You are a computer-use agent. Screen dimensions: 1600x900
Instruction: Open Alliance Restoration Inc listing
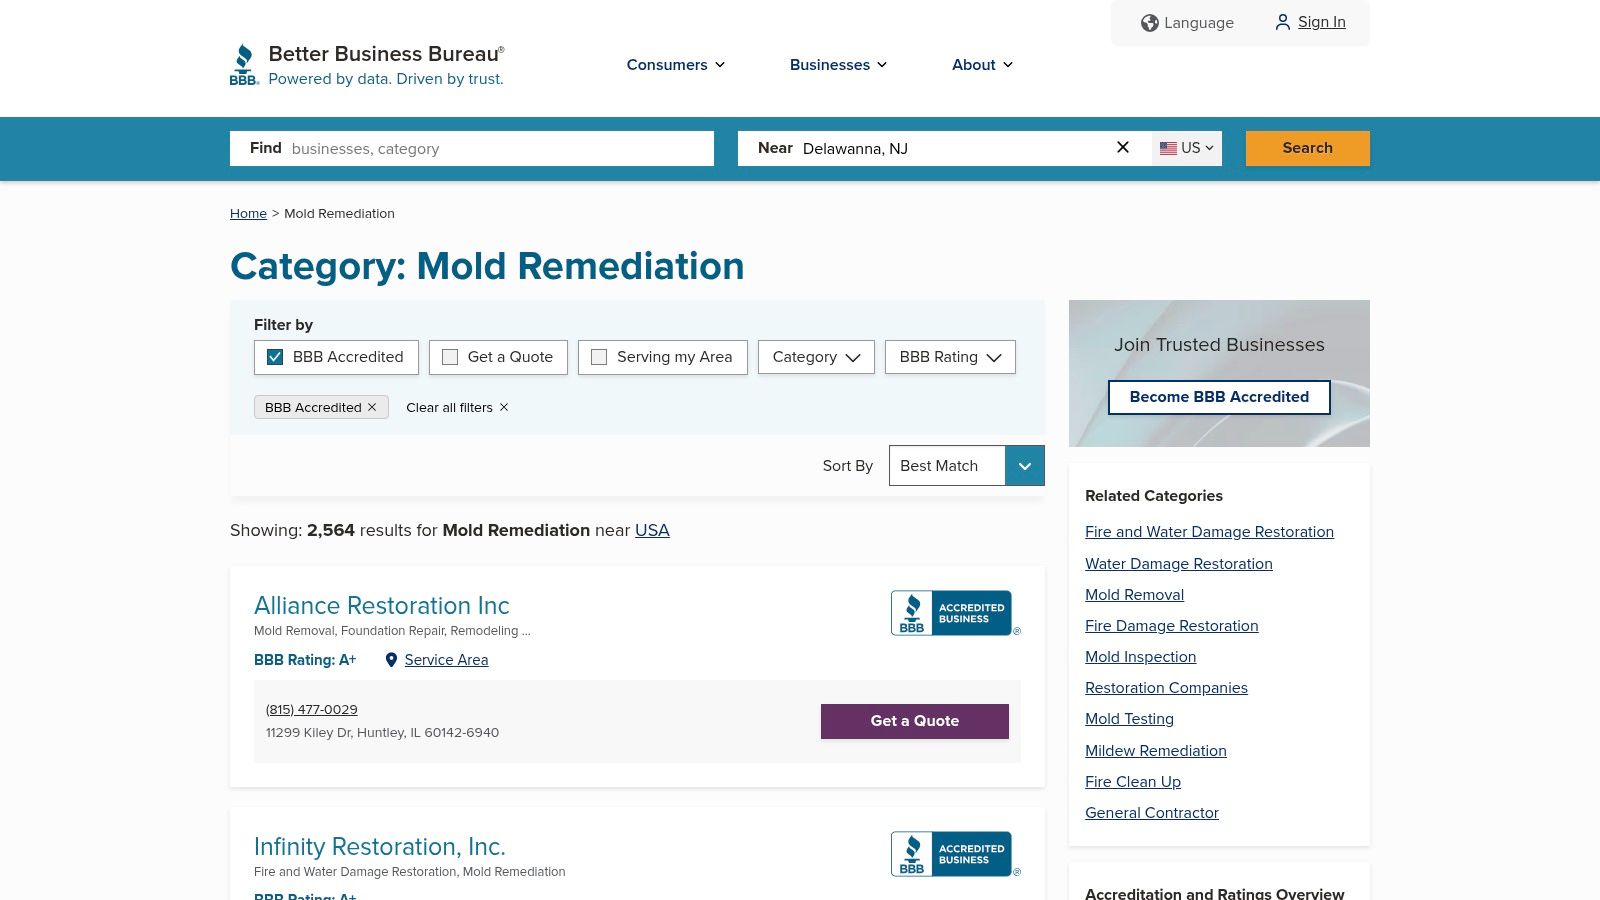point(382,606)
